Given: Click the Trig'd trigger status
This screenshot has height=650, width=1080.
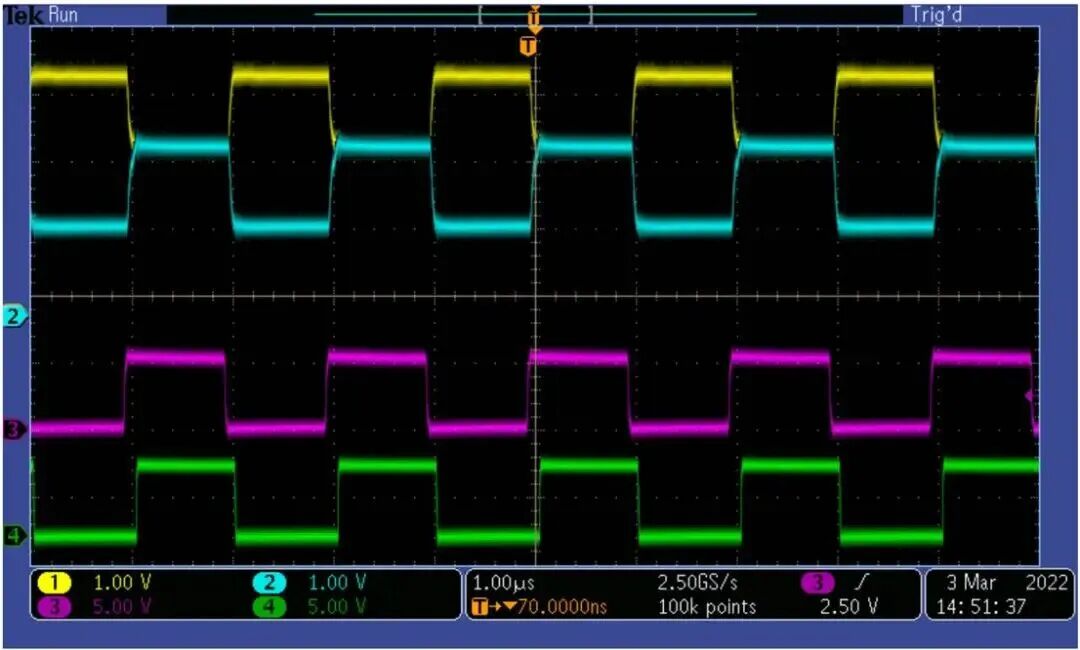Looking at the screenshot, I should pos(936,15).
